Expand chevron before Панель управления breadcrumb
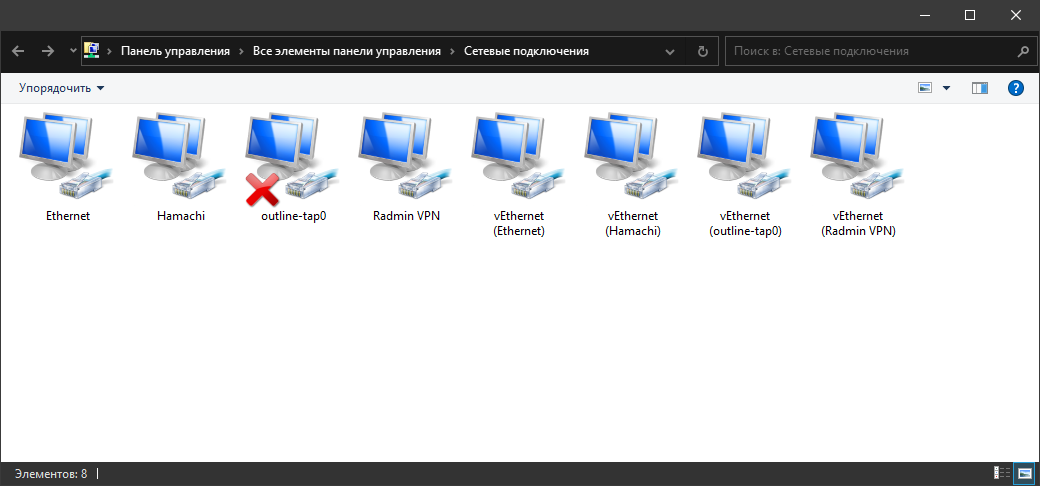This screenshot has height=486, width=1040. point(109,51)
